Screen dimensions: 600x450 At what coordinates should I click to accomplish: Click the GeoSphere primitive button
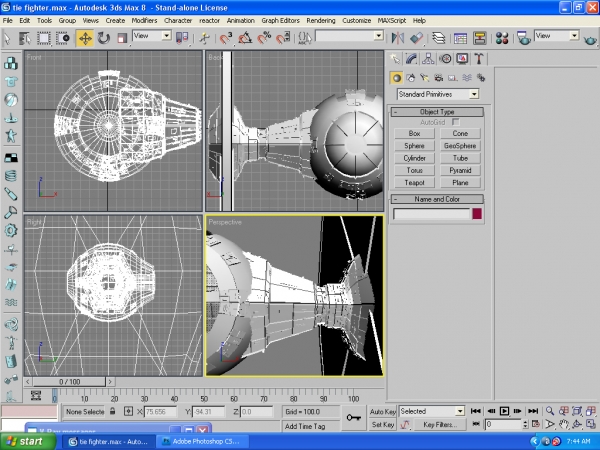click(460, 146)
